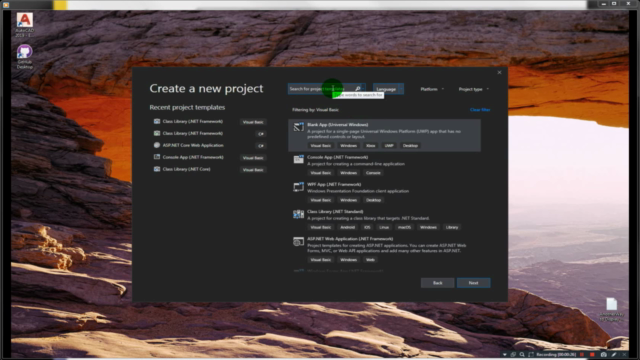Screen dimensions: 640x360
Task: Click the WPF App (.NET Framework) template icon
Action: [298, 187]
